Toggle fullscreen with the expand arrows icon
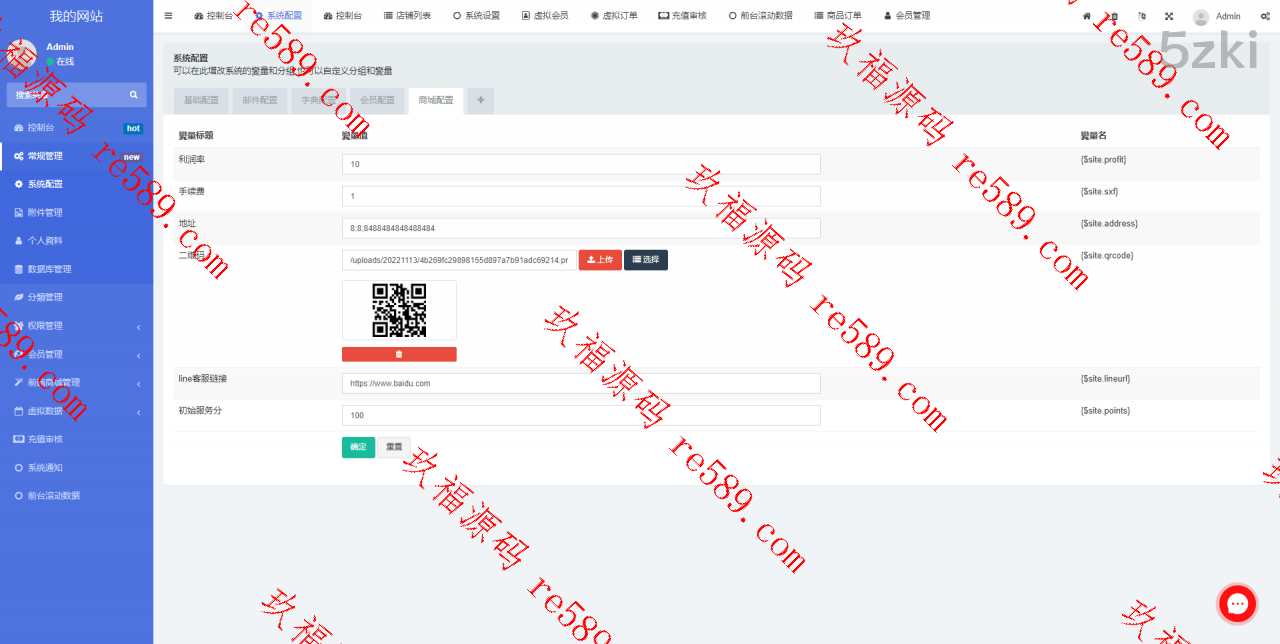Viewport: 1280px width, 644px height. coord(1169,16)
